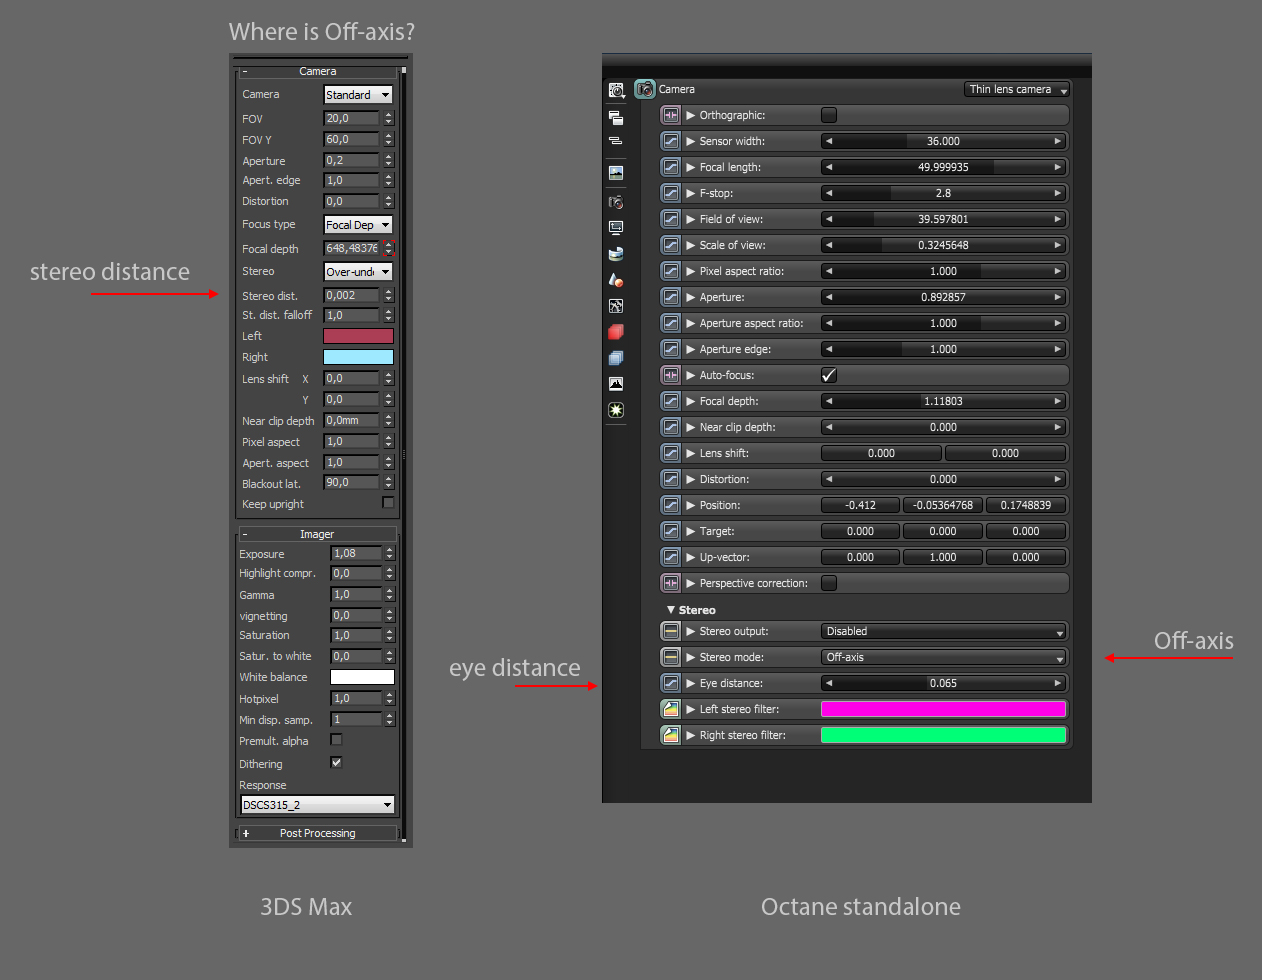Click the blue layered cubes icon in sidebar

click(616, 358)
